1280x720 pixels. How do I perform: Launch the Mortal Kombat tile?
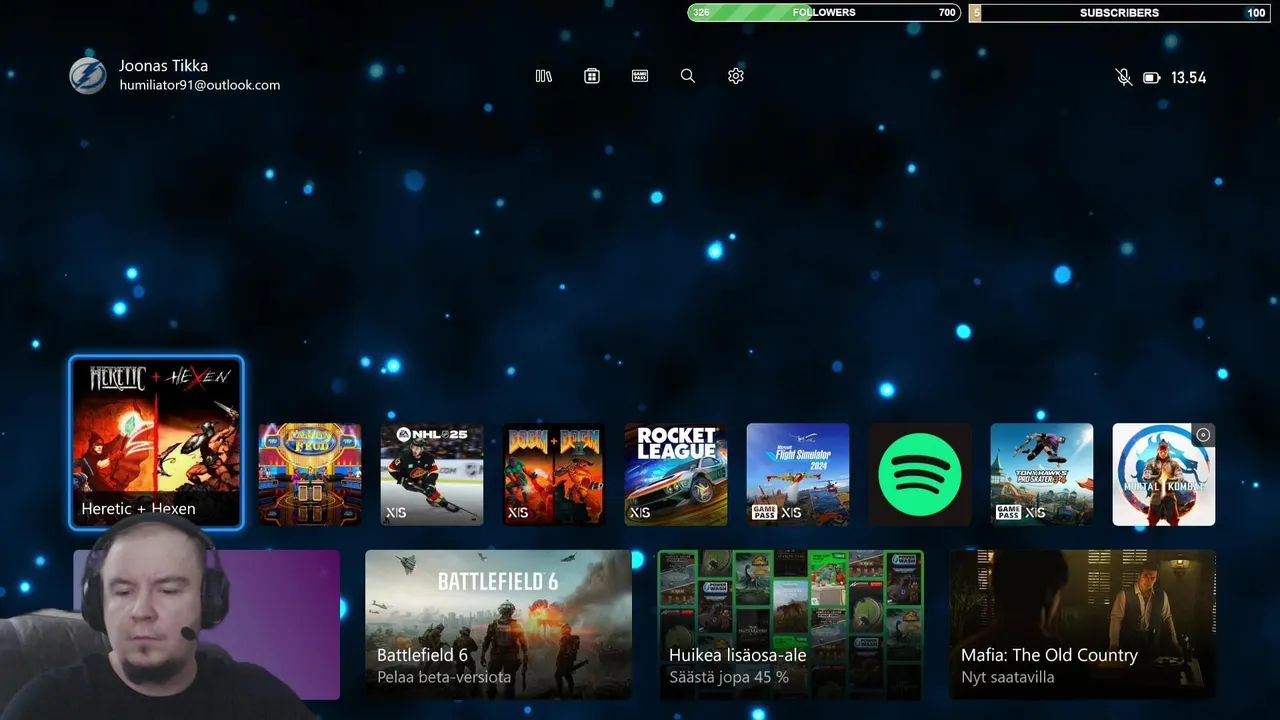[x=1164, y=474]
